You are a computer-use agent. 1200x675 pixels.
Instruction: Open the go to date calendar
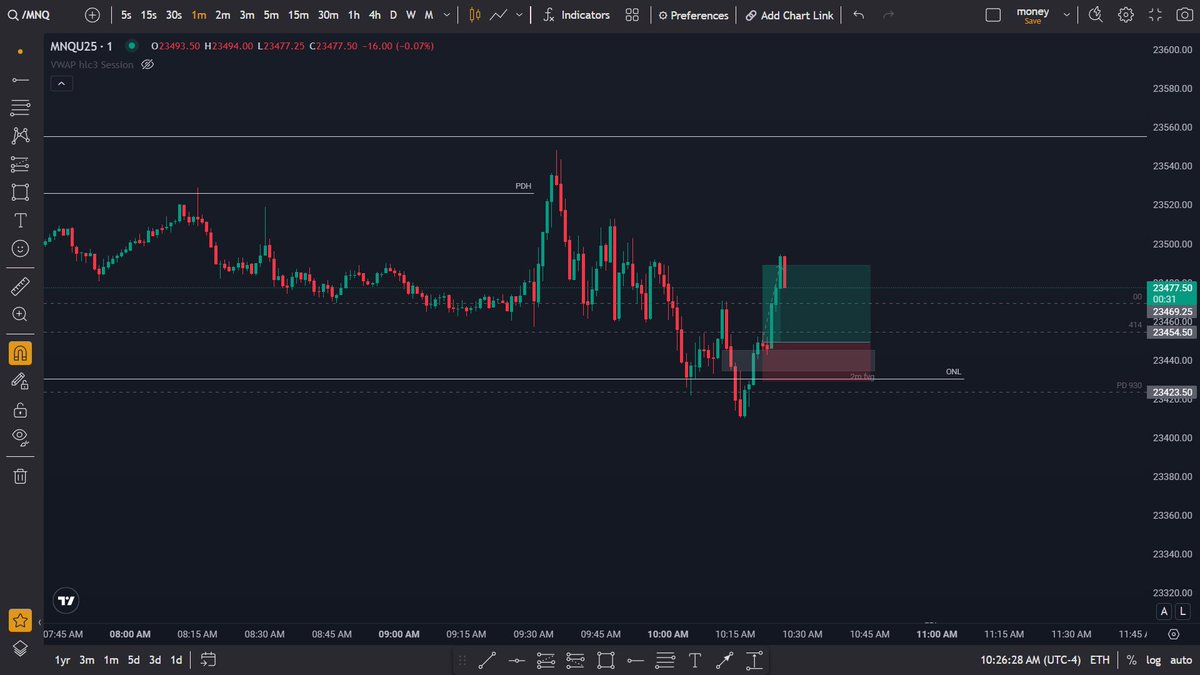coord(208,660)
